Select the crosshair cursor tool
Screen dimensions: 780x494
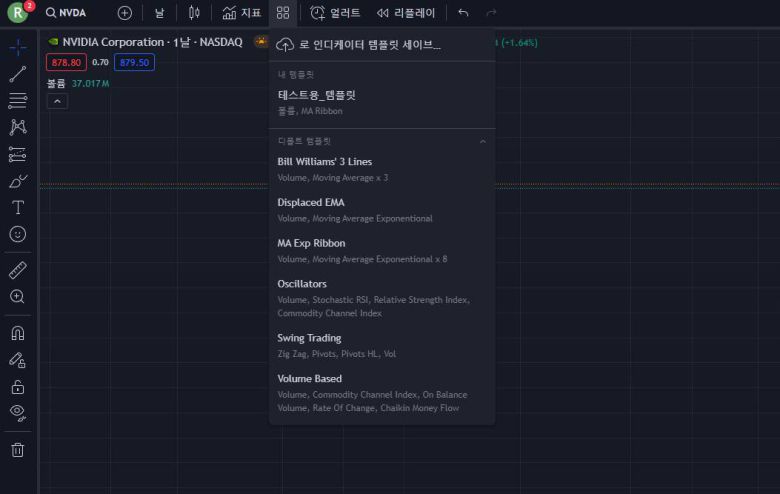tap(18, 47)
